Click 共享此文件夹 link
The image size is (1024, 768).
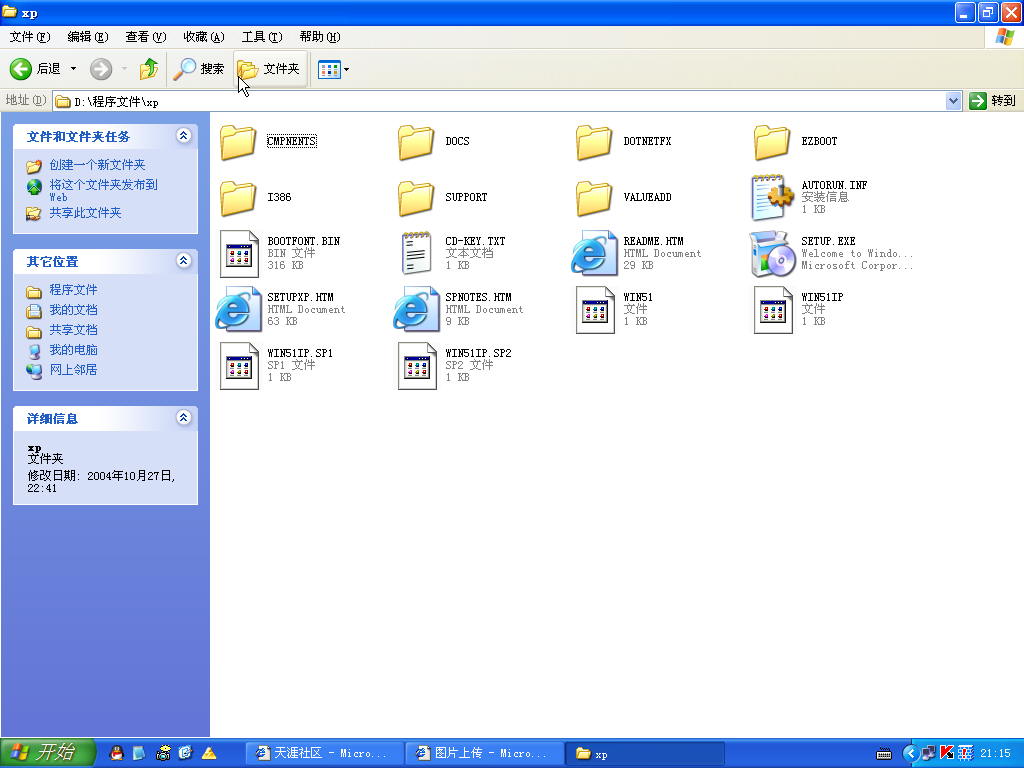[86, 212]
